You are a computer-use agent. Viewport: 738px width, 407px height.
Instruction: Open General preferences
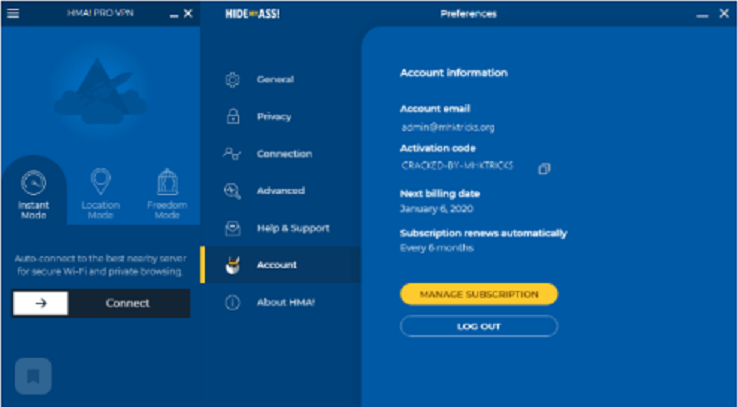point(275,80)
